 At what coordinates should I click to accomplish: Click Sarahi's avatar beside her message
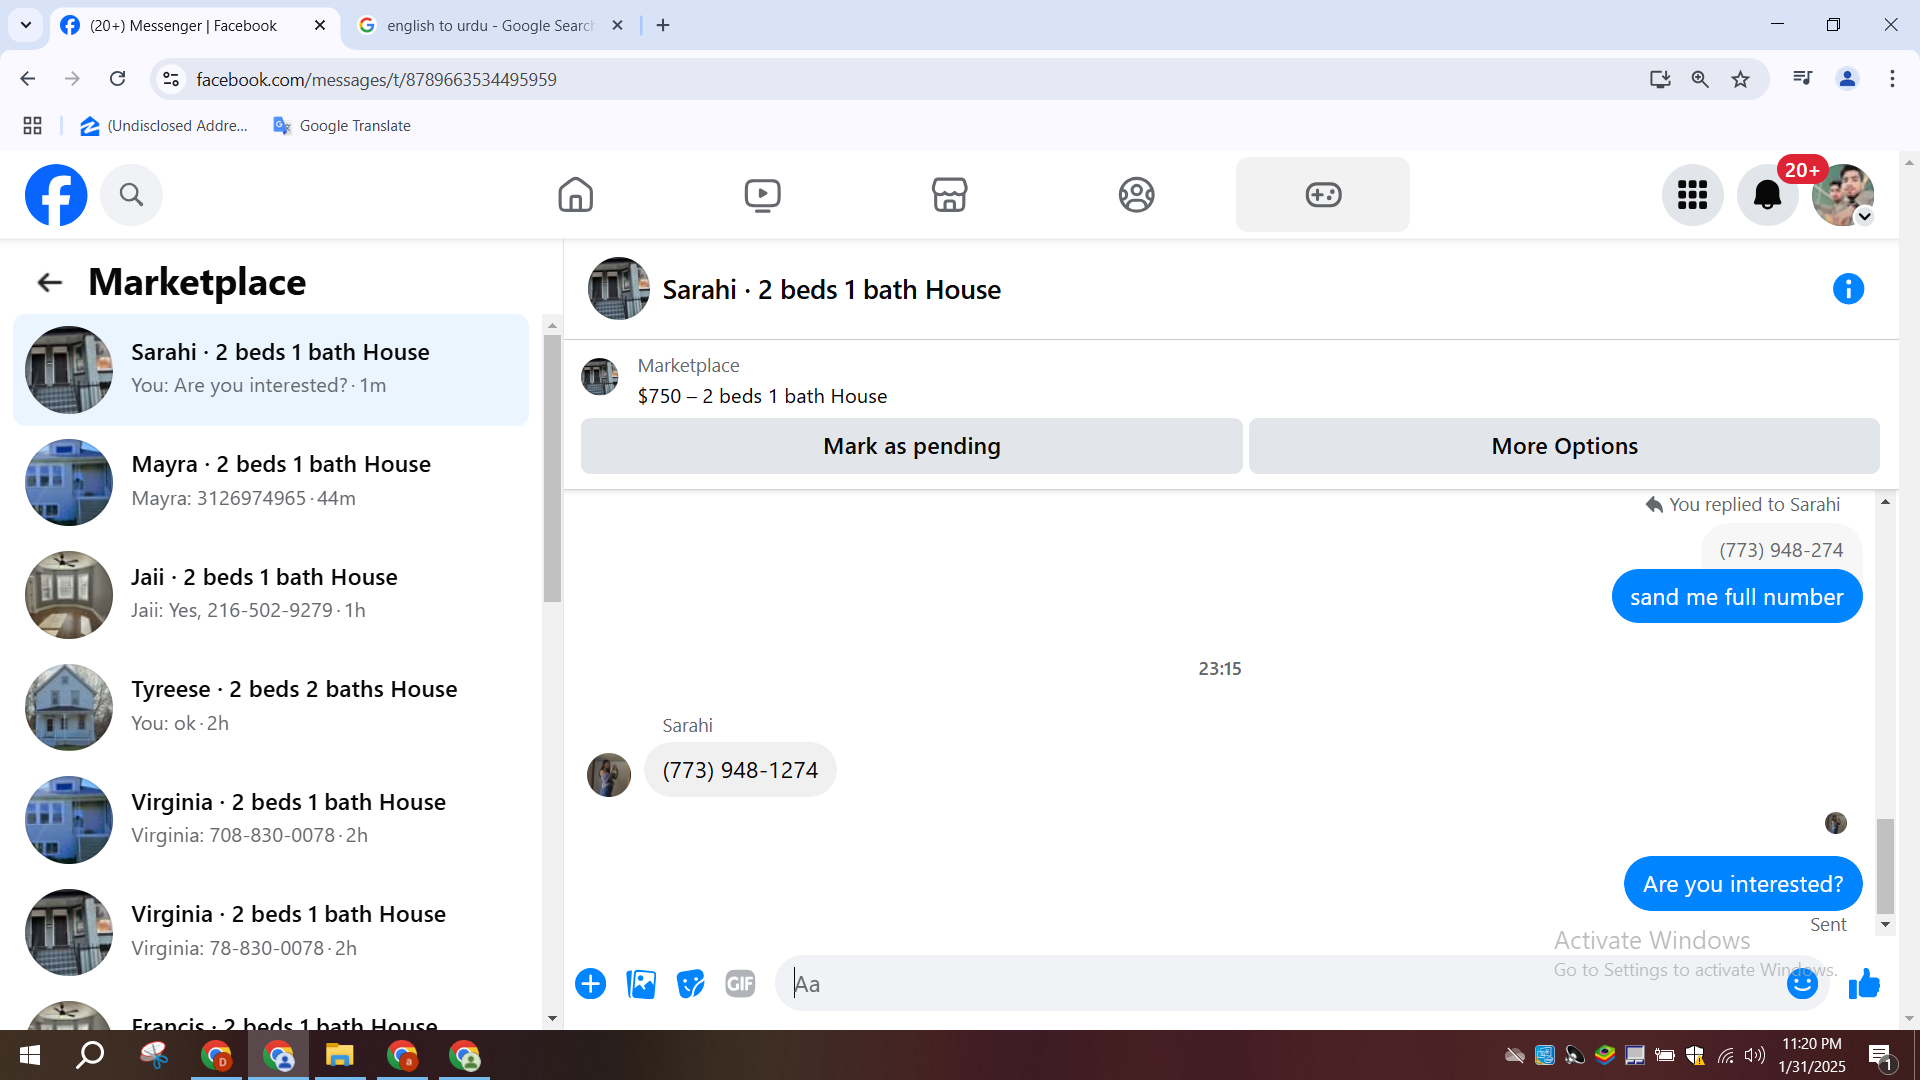tap(608, 775)
